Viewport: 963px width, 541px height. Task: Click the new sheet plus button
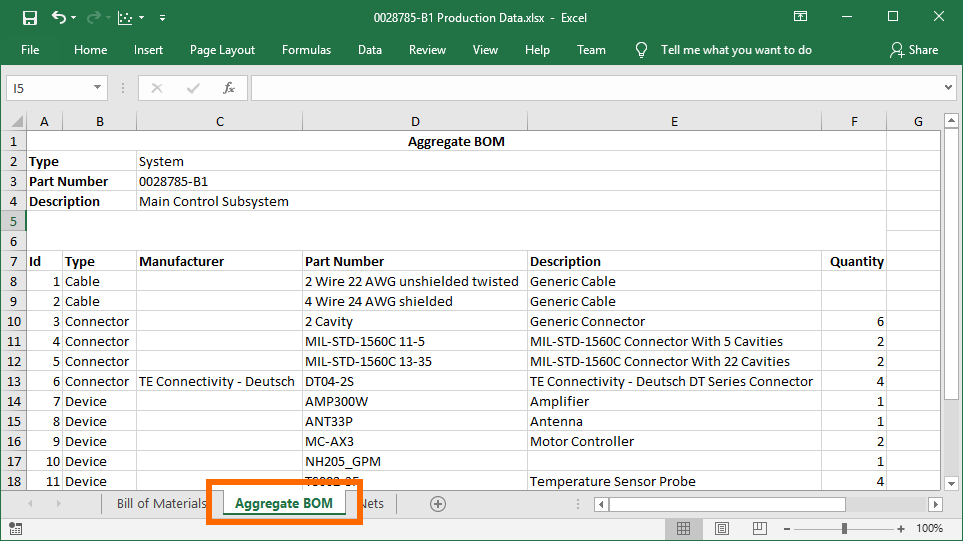(x=437, y=504)
